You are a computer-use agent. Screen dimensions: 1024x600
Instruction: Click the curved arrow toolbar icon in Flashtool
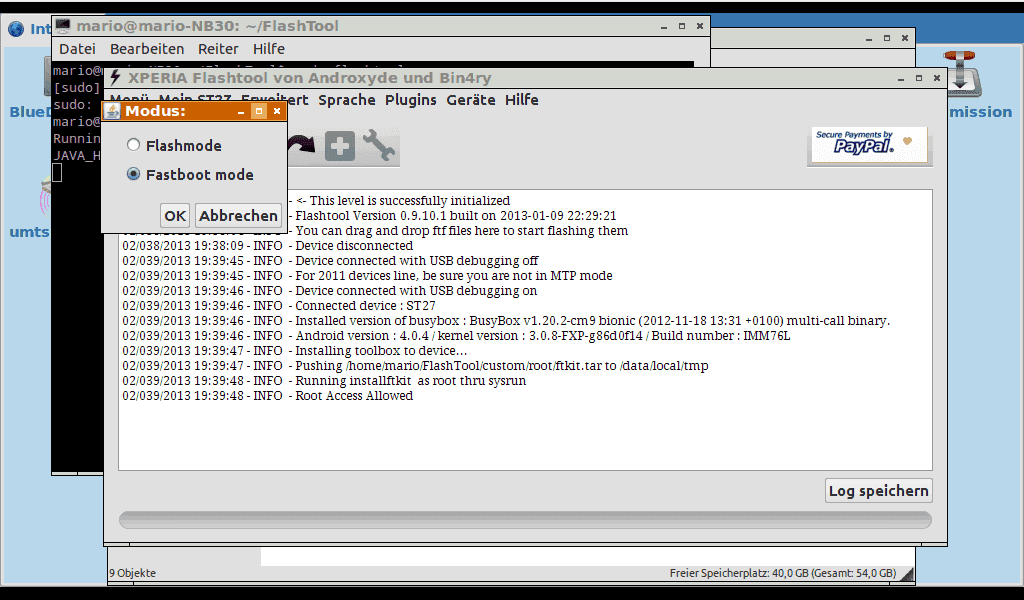tap(301, 145)
